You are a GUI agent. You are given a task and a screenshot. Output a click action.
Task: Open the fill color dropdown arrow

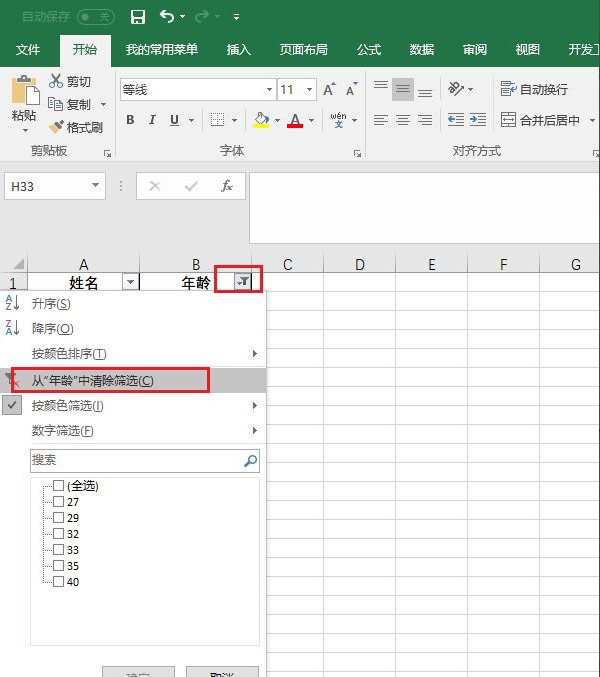pyautogui.click(x=277, y=120)
